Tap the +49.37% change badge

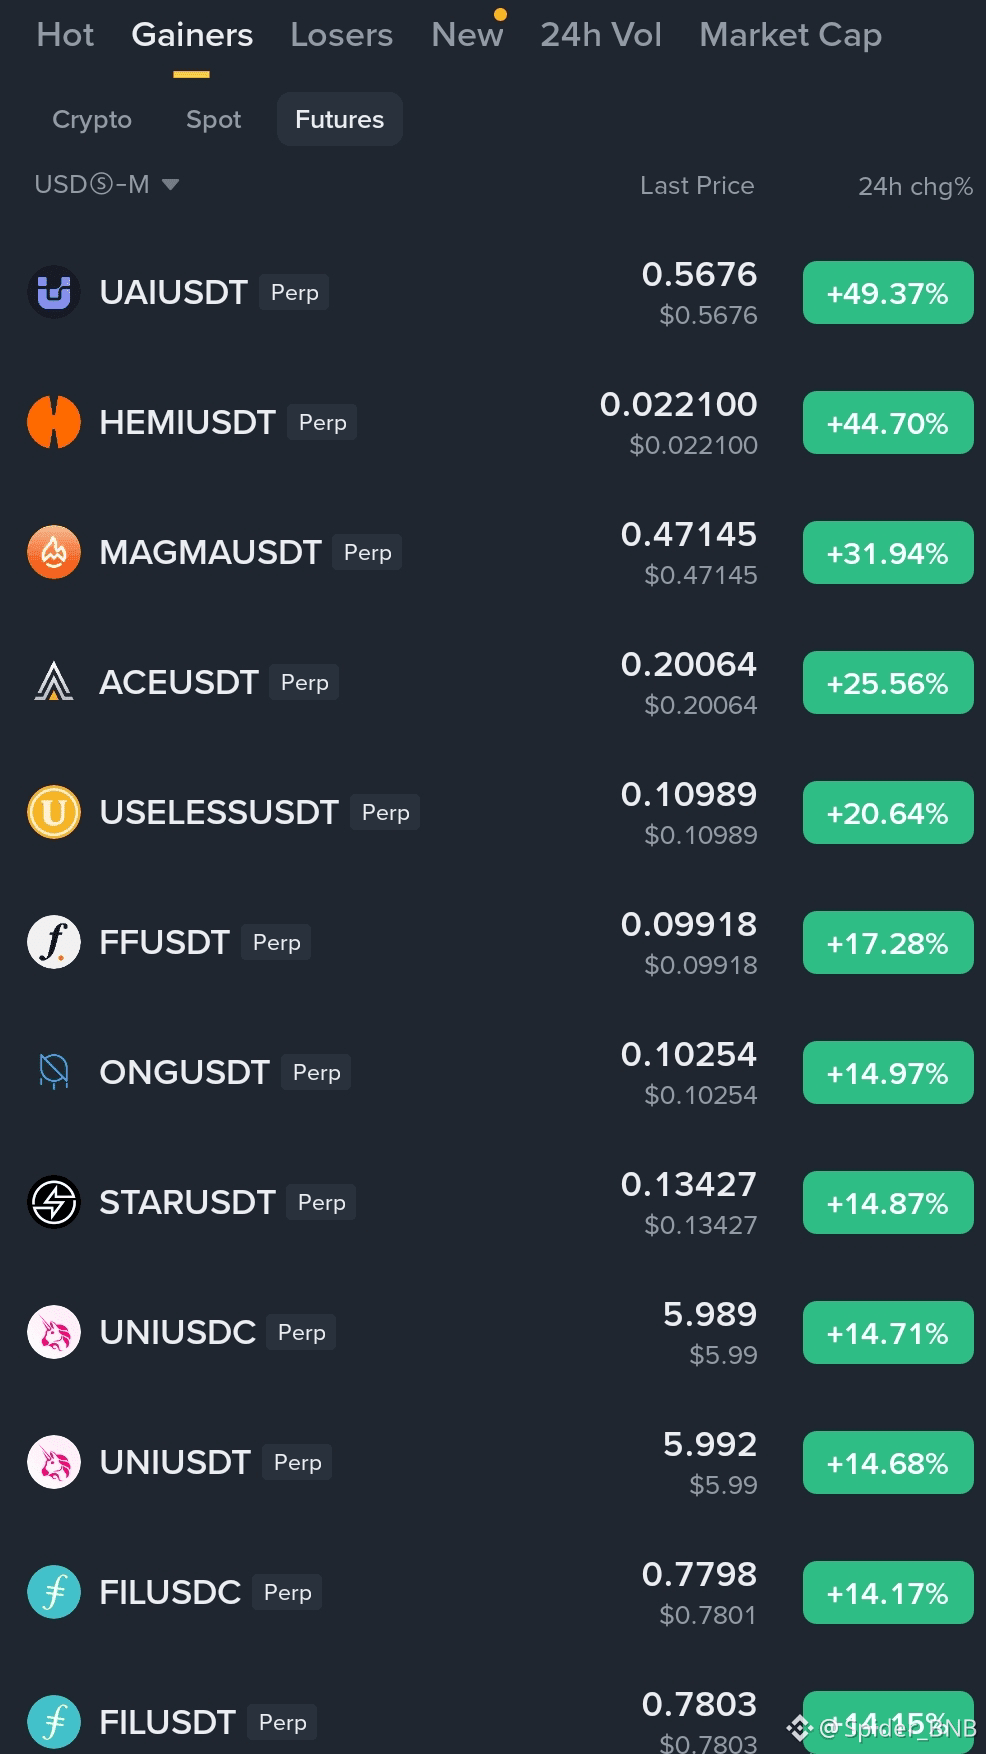tap(888, 293)
